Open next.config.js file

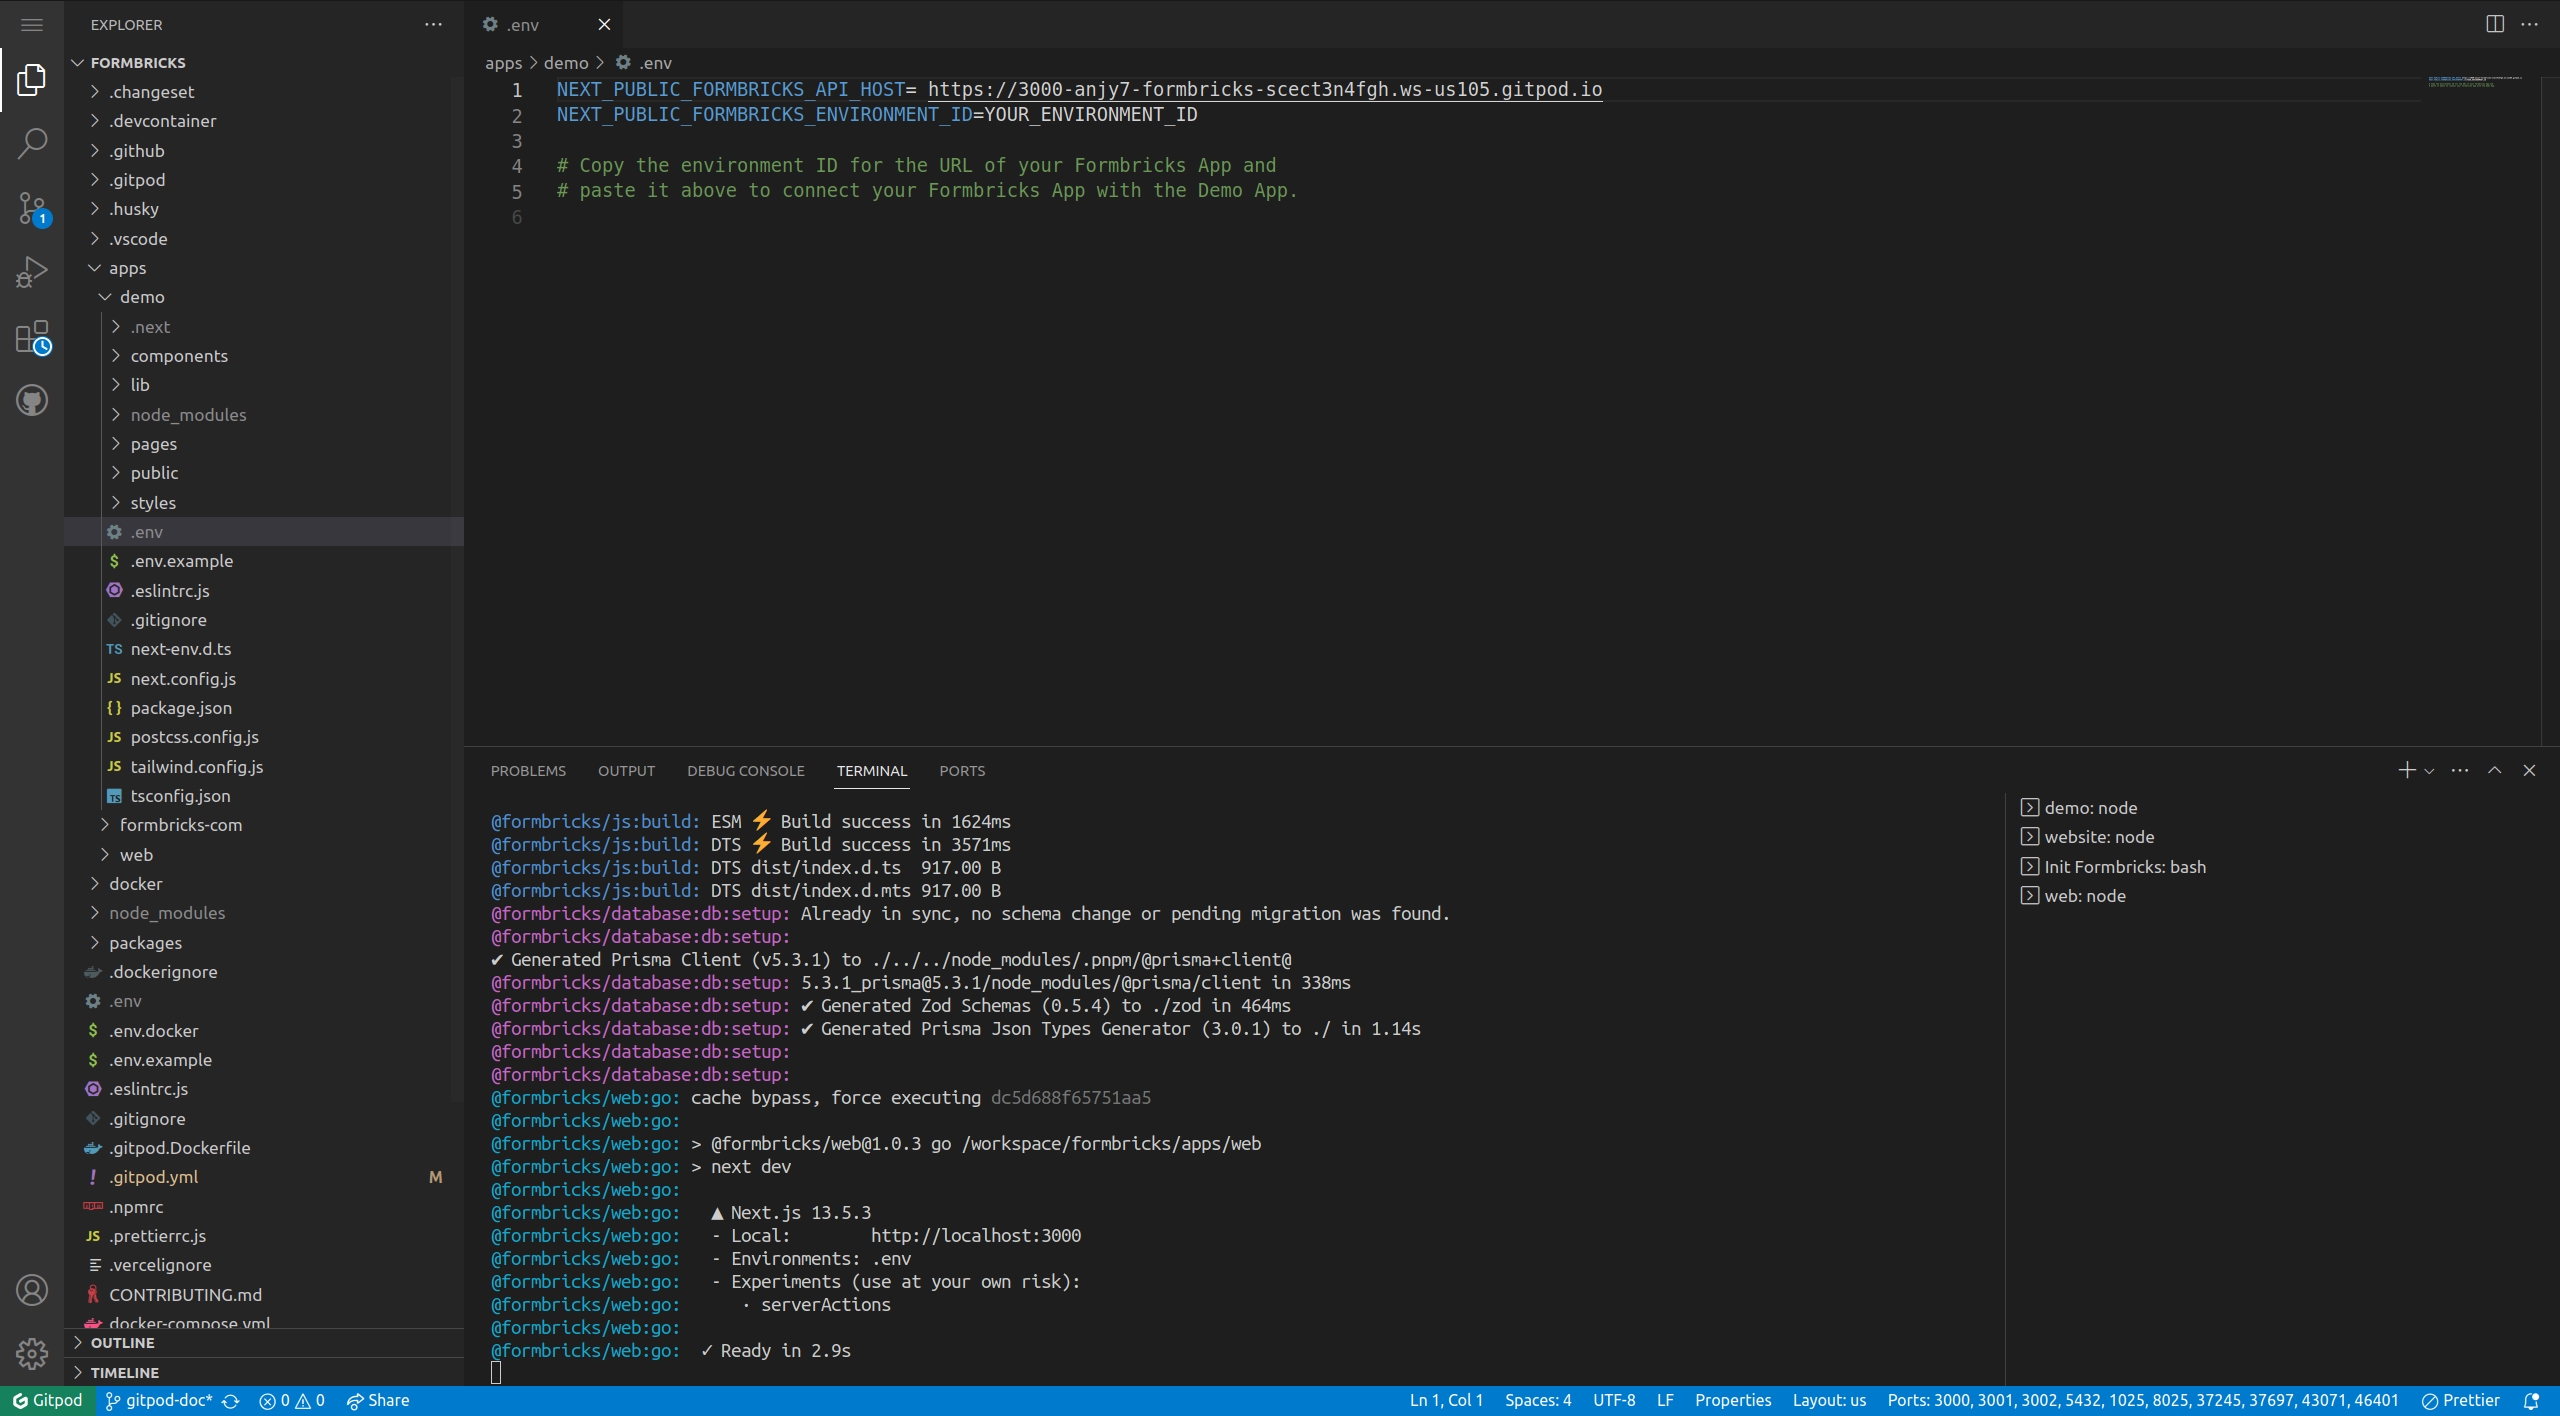[264, 679]
